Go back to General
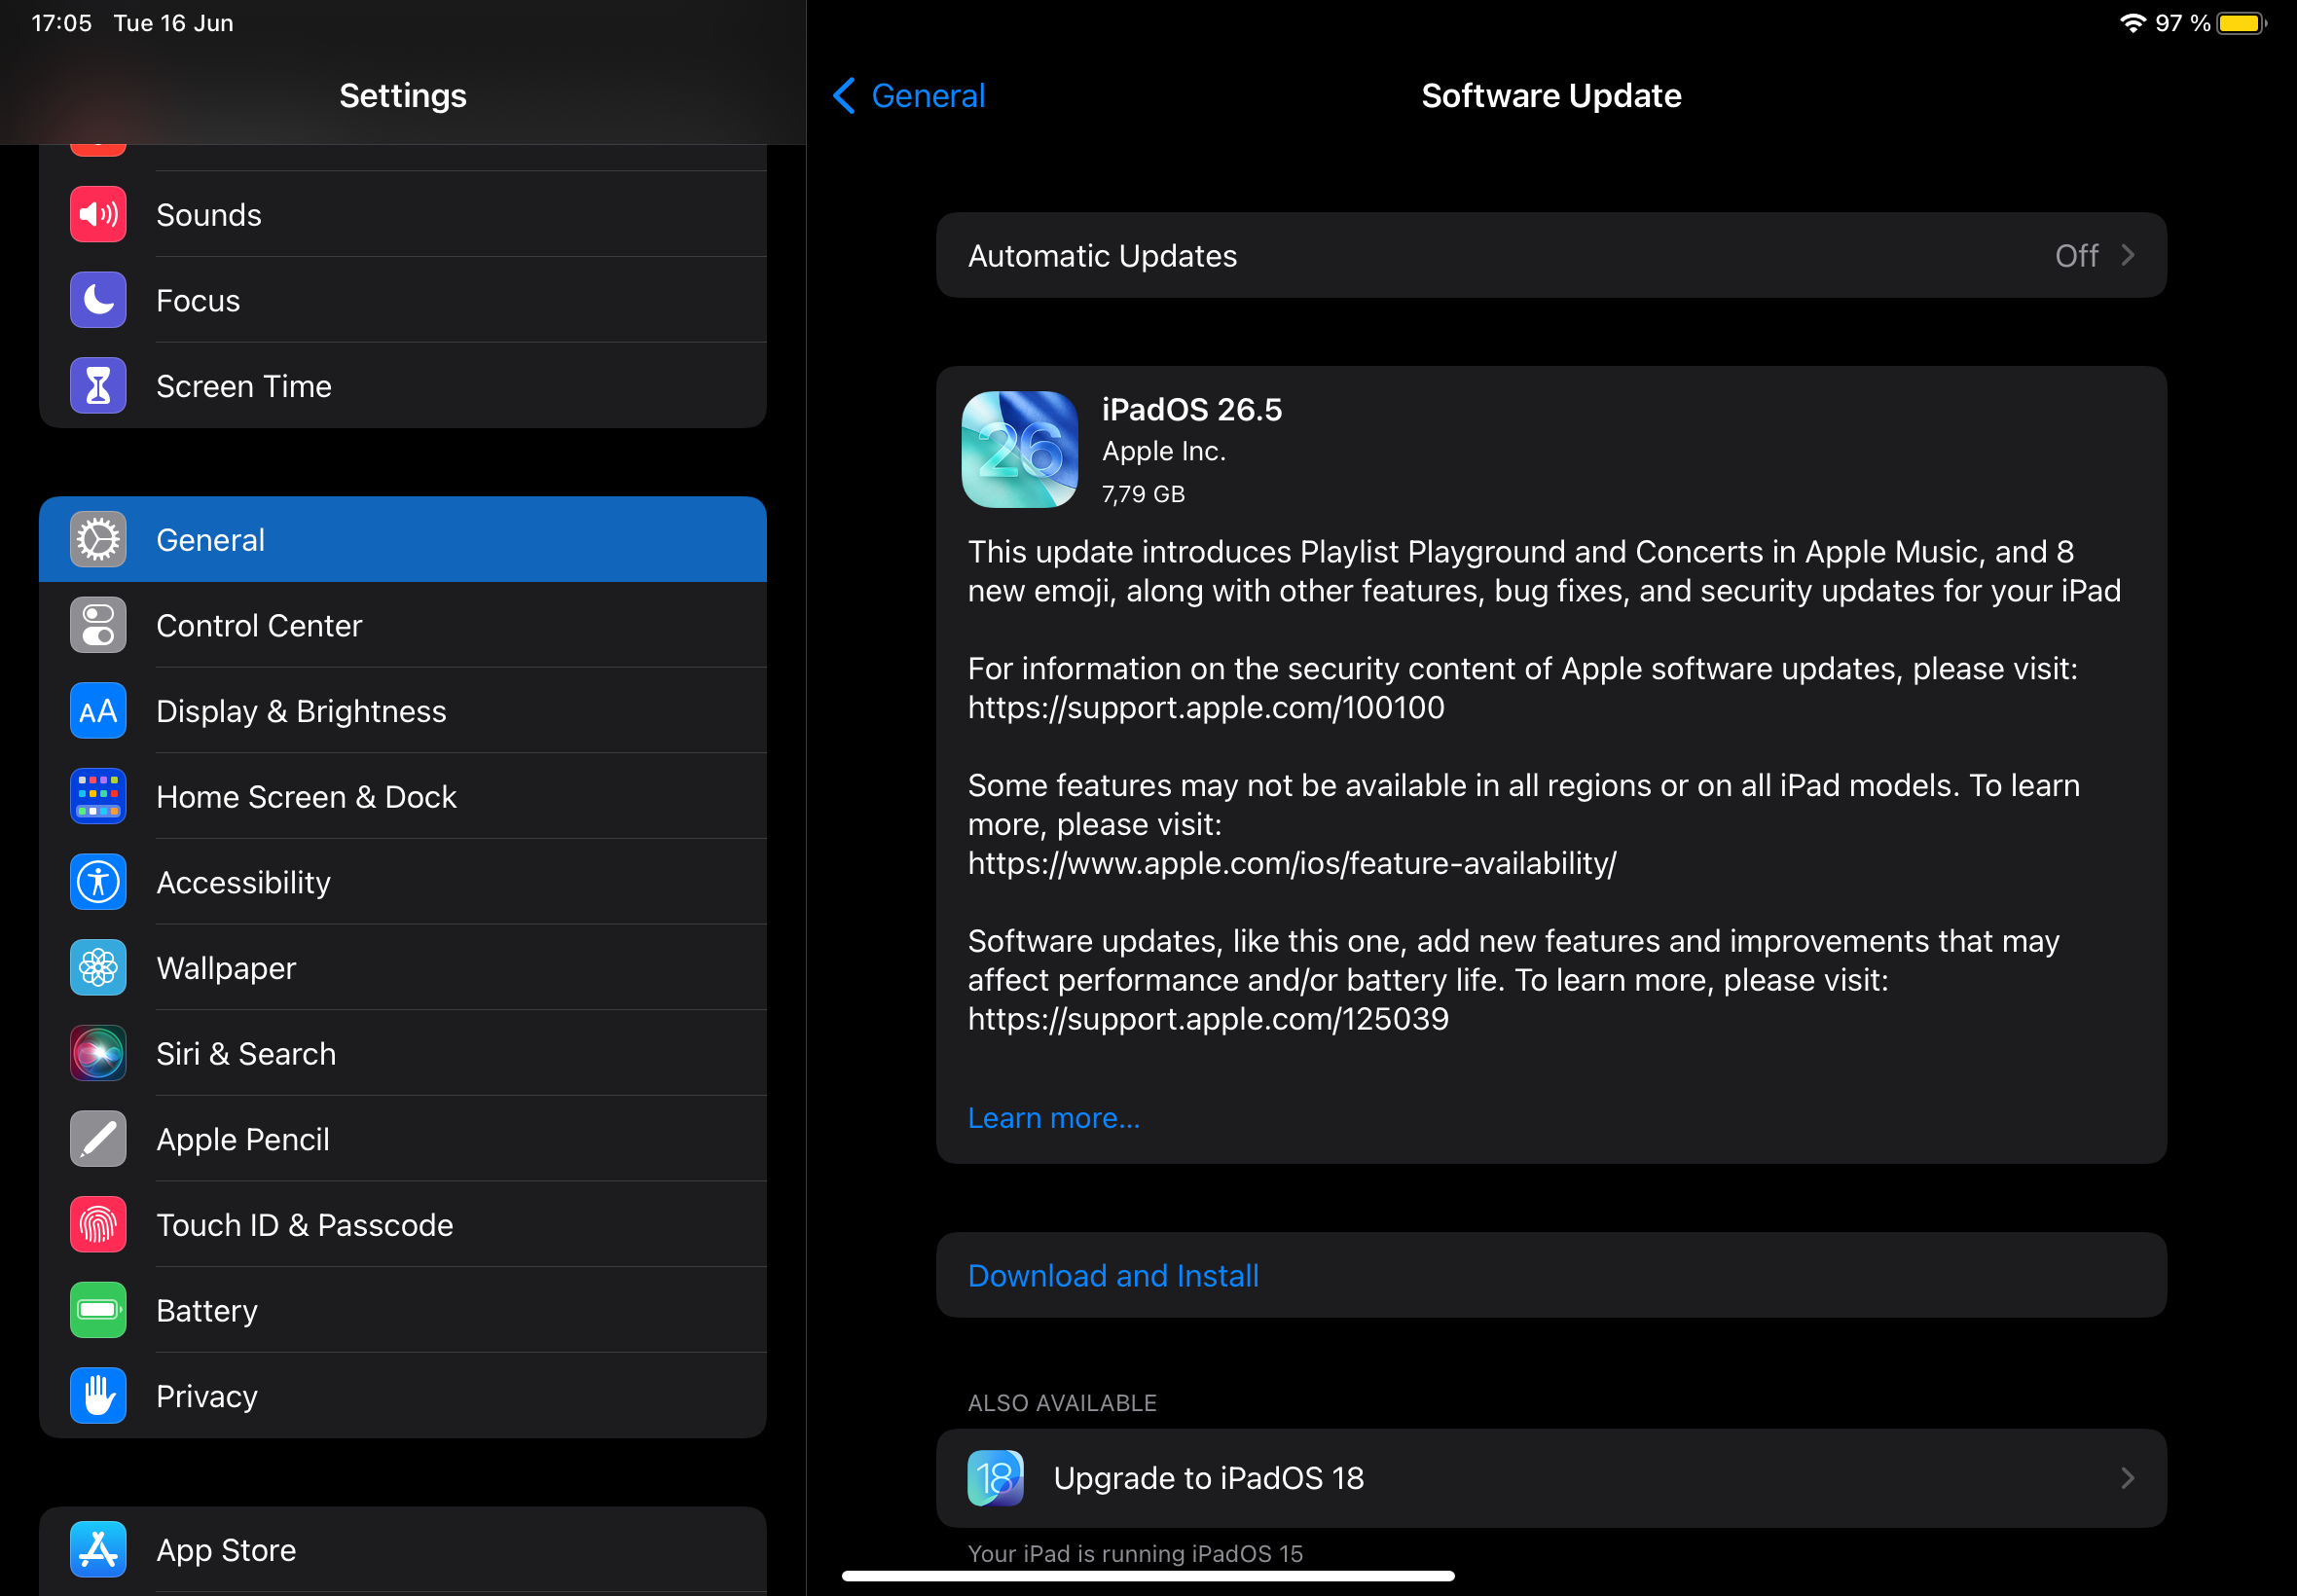 pos(909,96)
